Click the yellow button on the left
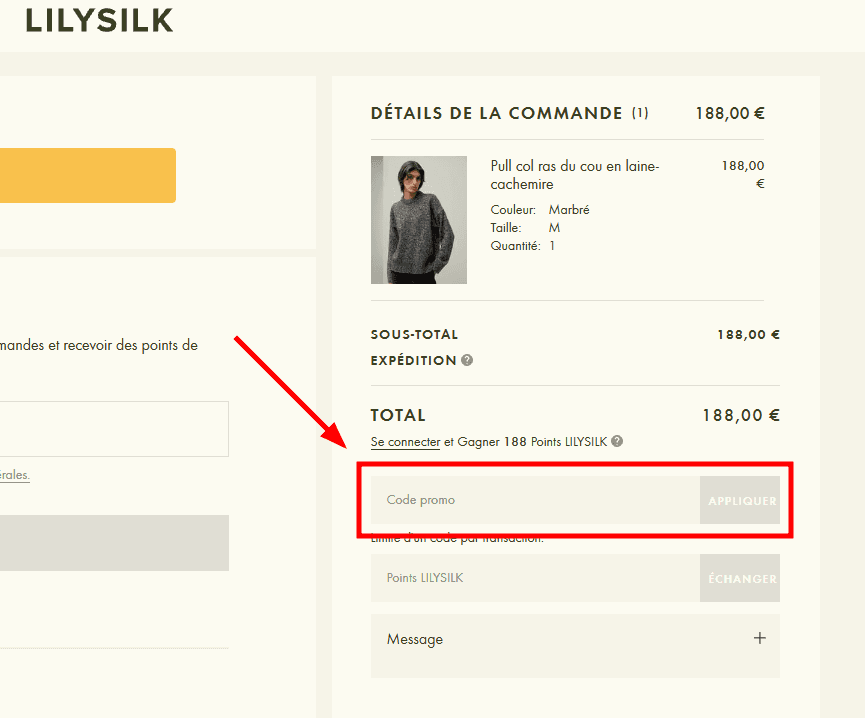 coord(88,175)
